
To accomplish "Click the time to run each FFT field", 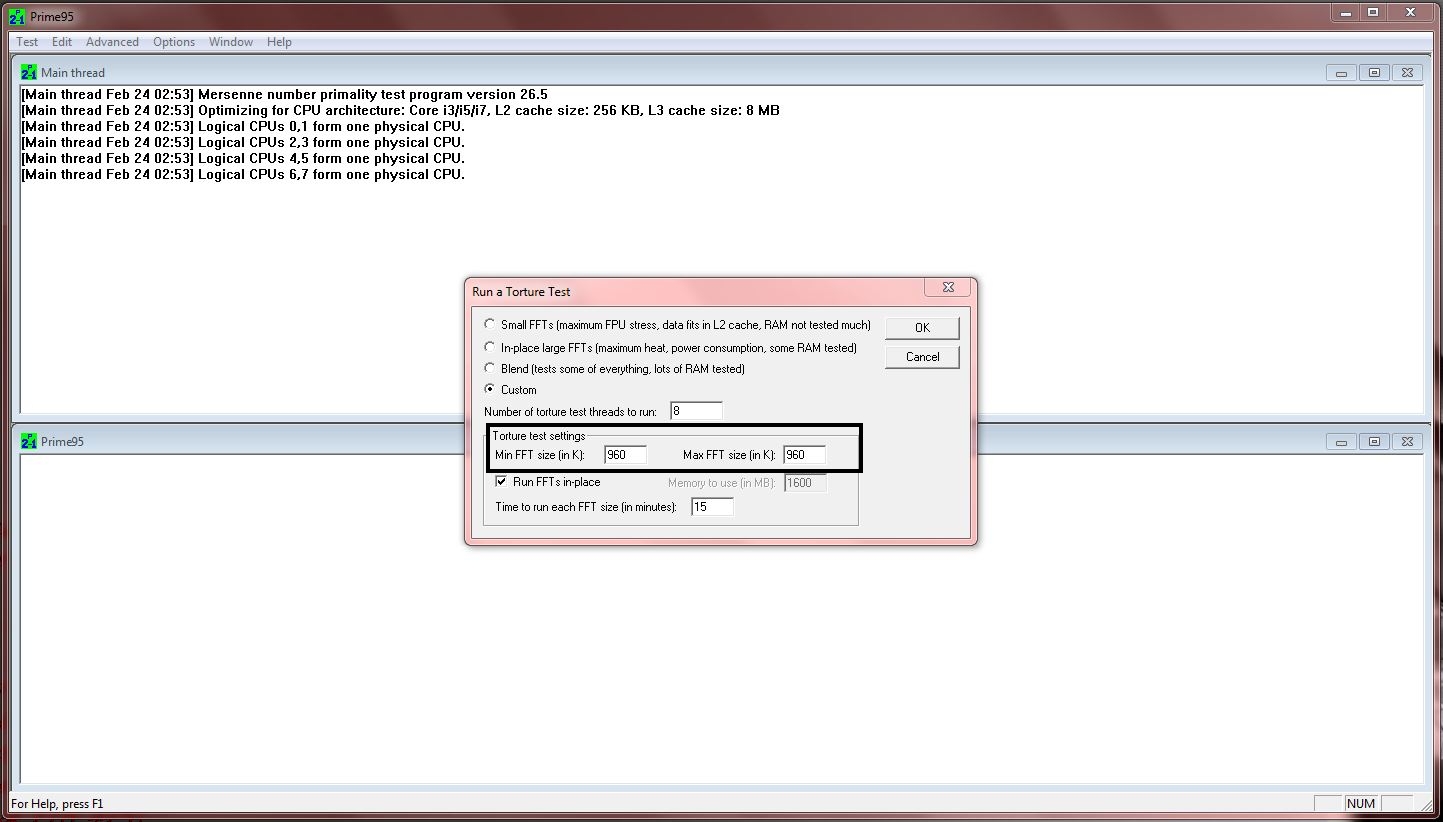I will click(x=712, y=507).
